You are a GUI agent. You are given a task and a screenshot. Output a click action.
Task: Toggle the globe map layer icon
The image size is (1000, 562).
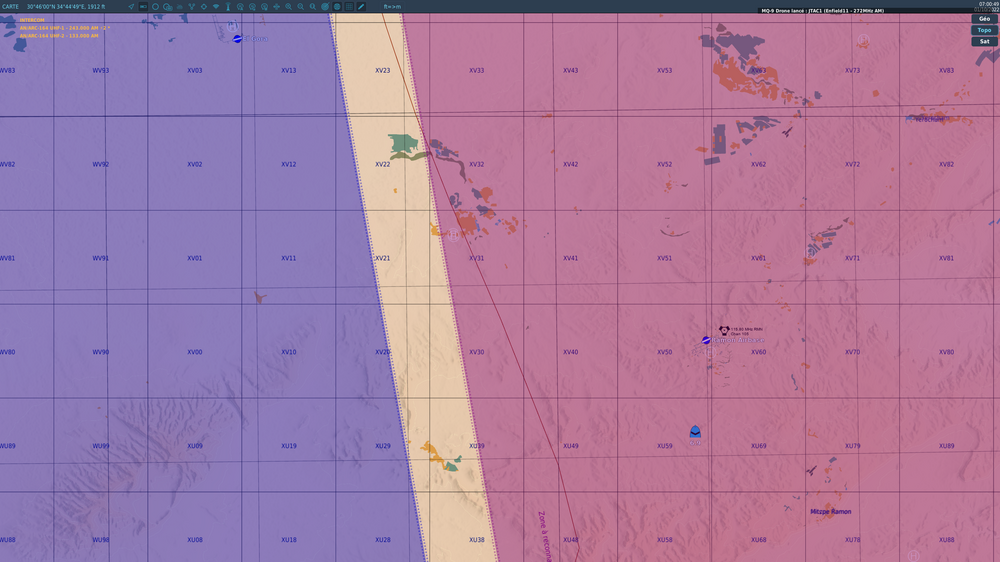337,6
